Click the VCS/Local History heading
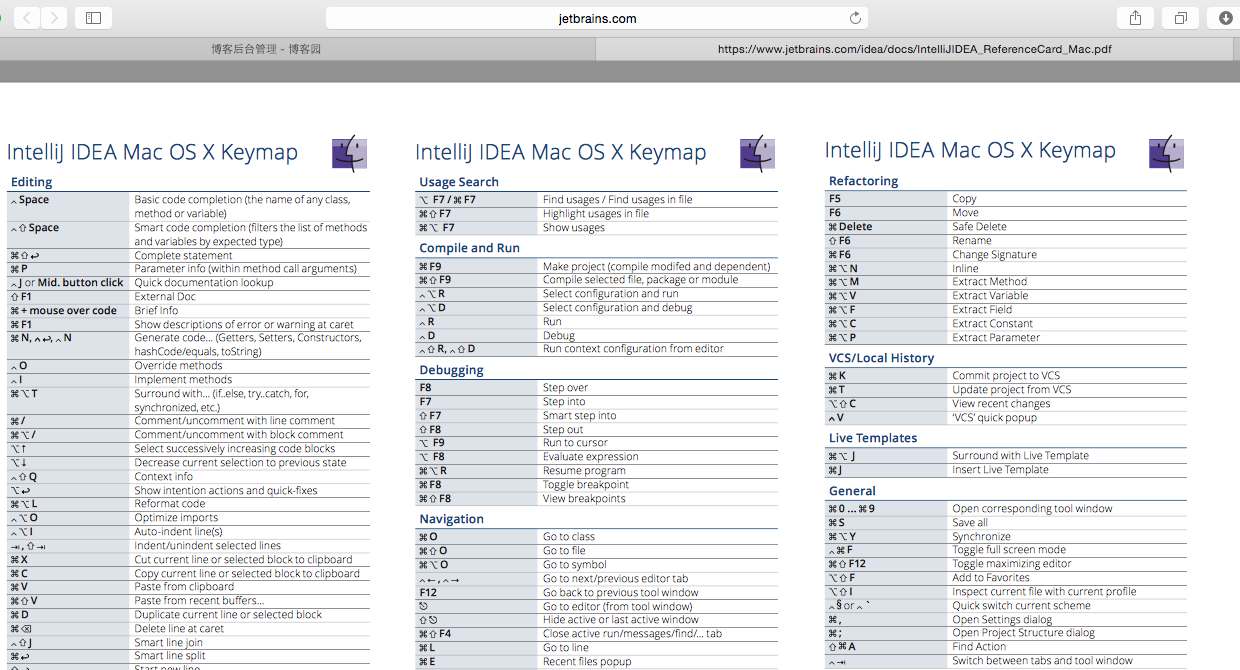 [x=881, y=358]
